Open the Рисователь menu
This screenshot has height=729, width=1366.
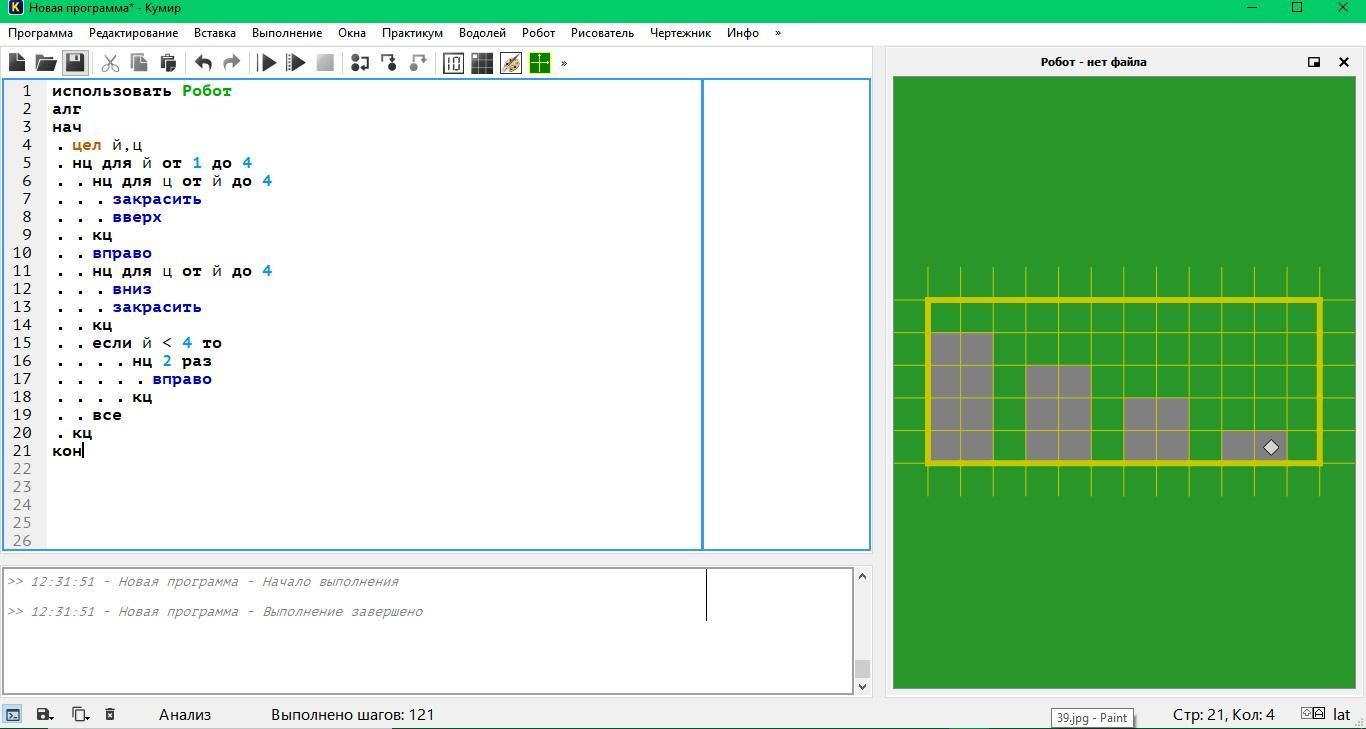click(x=602, y=33)
